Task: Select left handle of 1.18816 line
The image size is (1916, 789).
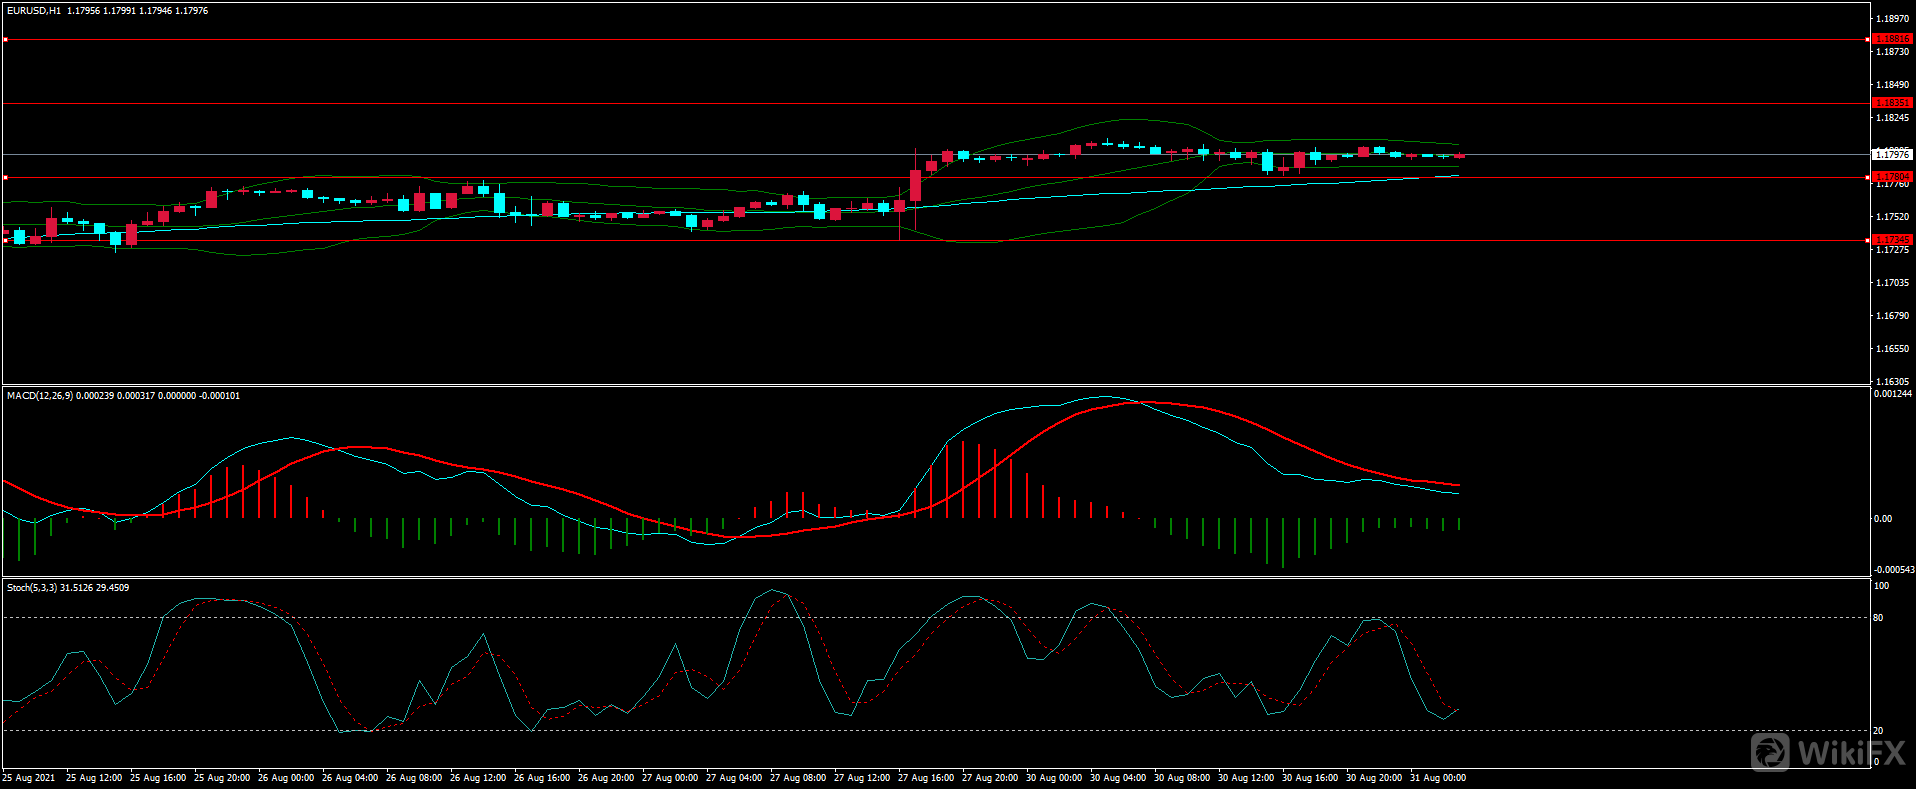Action: coord(5,40)
